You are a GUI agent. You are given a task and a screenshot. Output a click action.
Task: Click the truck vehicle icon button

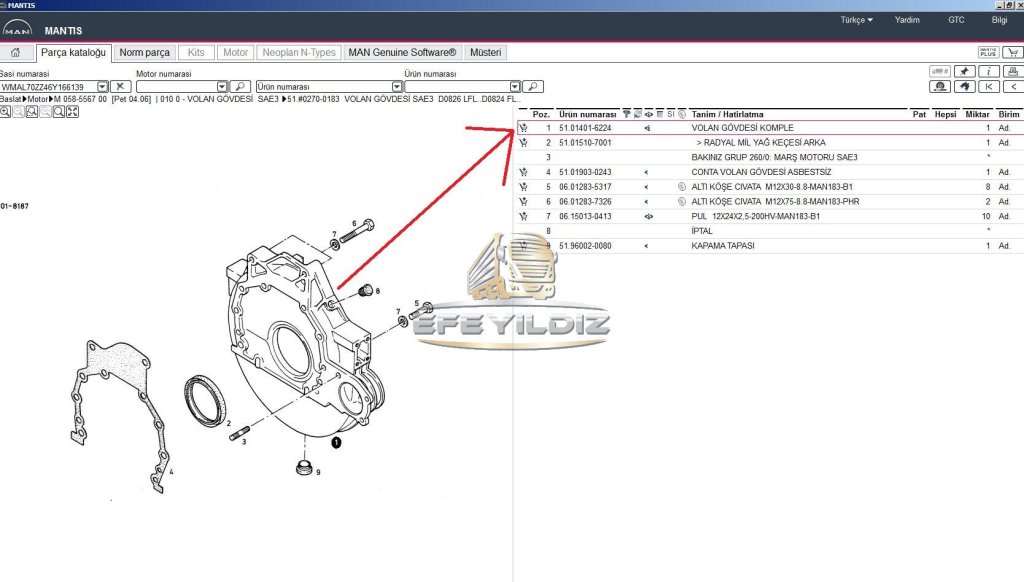pyautogui.click(x=940, y=71)
